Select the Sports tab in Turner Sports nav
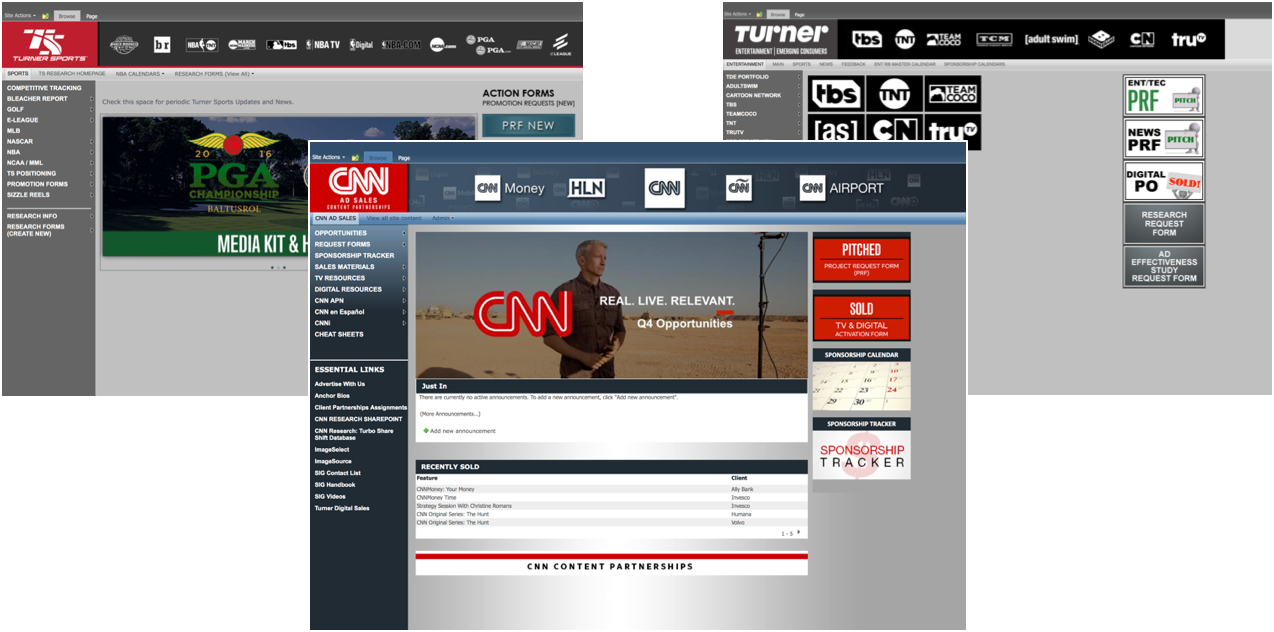The width and height of the screenshot is (1274, 632). tap(18, 73)
